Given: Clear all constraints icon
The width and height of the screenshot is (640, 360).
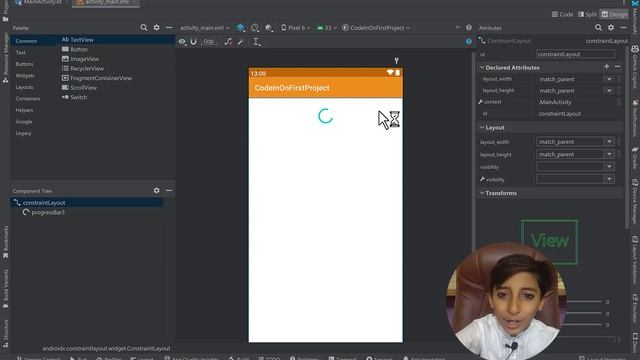Looking at the screenshot, I should coord(228,42).
